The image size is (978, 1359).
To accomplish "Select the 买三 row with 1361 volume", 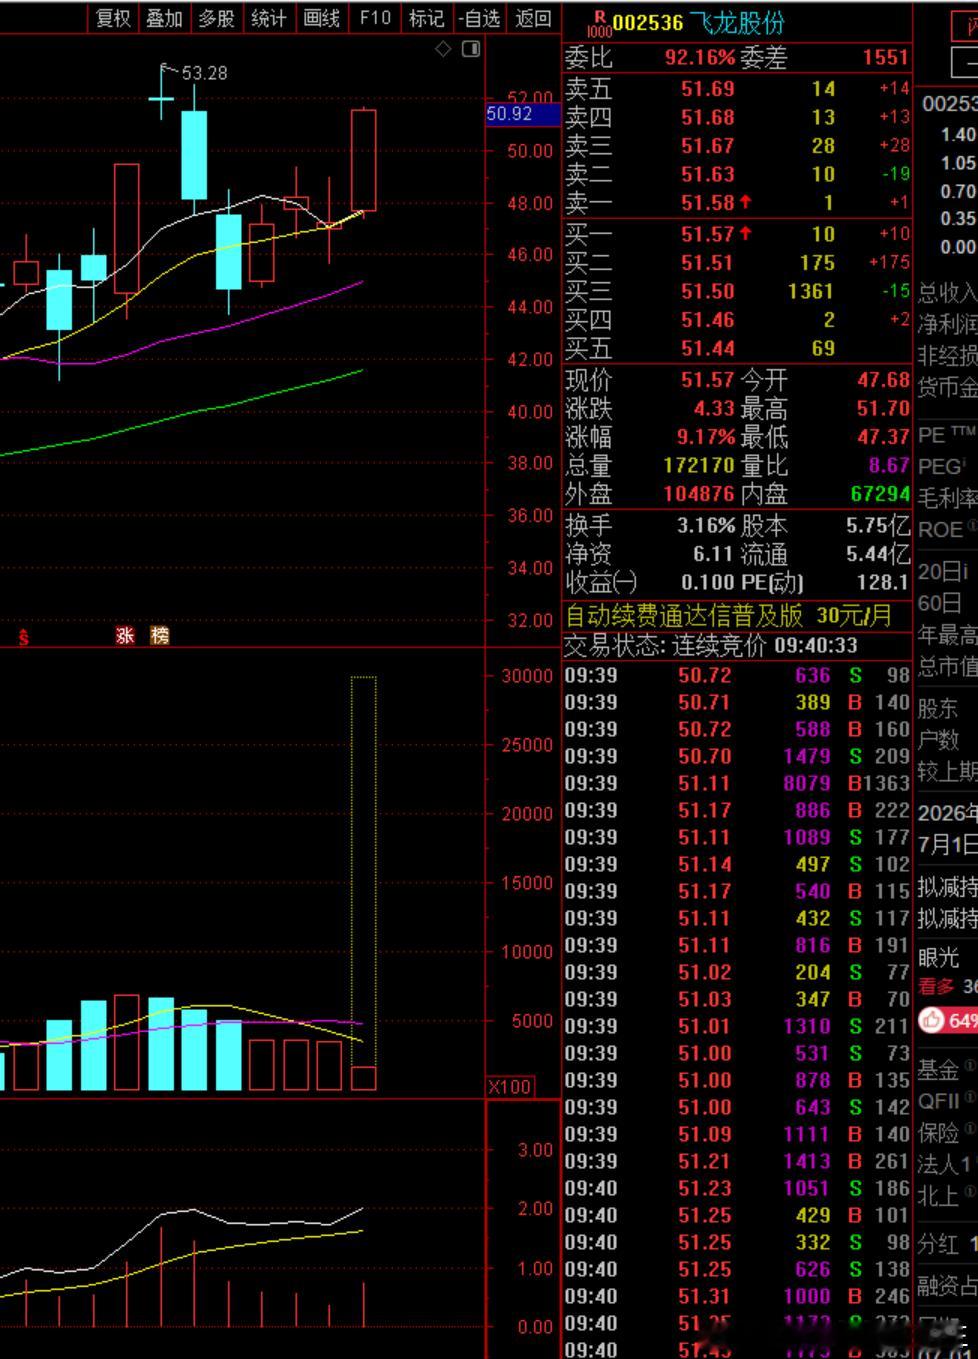I will click(738, 292).
